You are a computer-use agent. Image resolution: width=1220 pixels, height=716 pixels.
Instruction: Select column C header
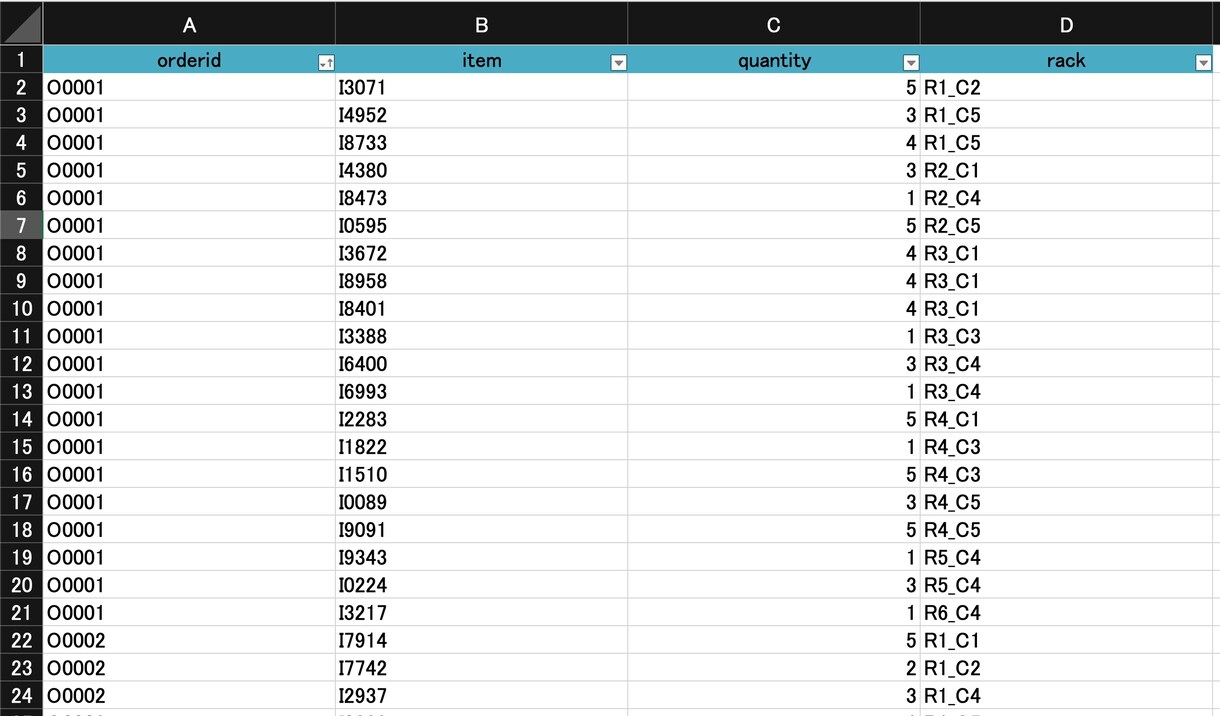click(774, 24)
